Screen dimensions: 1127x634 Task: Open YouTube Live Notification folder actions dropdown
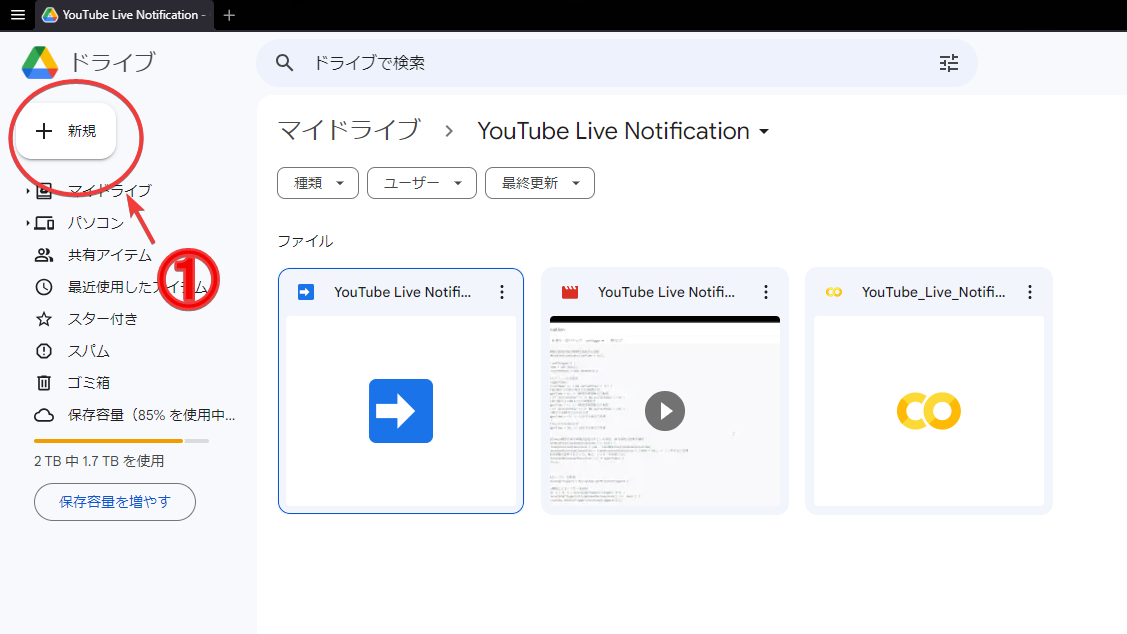click(x=764, y=131)
